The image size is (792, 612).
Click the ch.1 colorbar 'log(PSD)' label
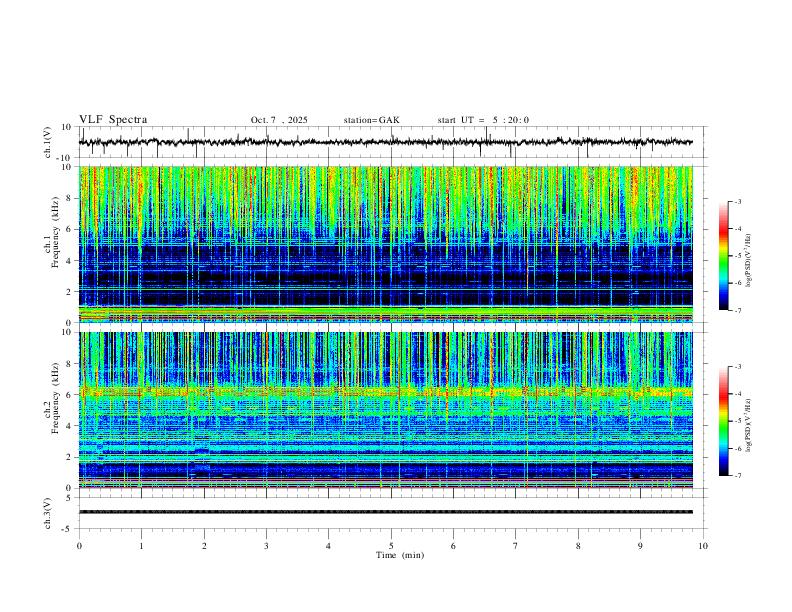point(749,260)
